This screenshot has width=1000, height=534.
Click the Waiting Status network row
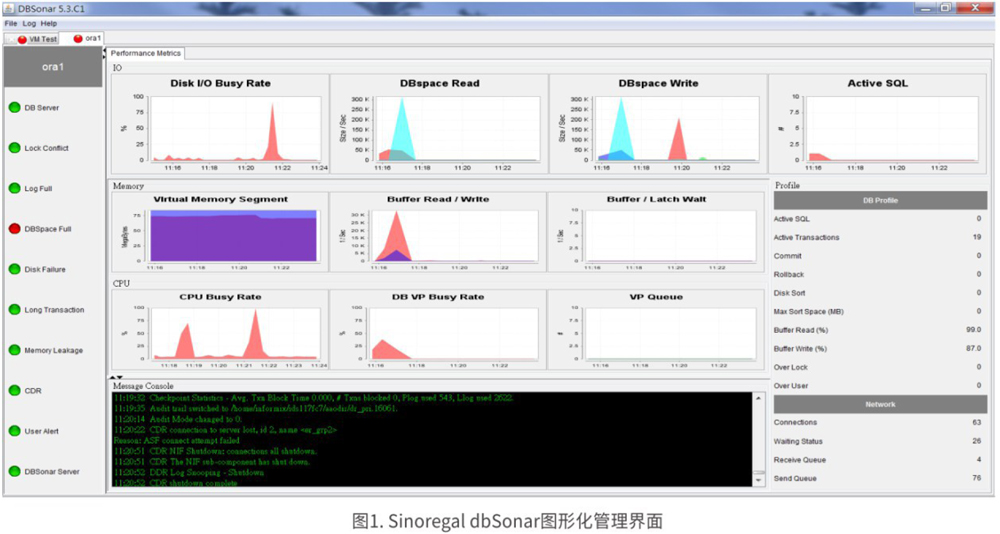coord(880,441)
